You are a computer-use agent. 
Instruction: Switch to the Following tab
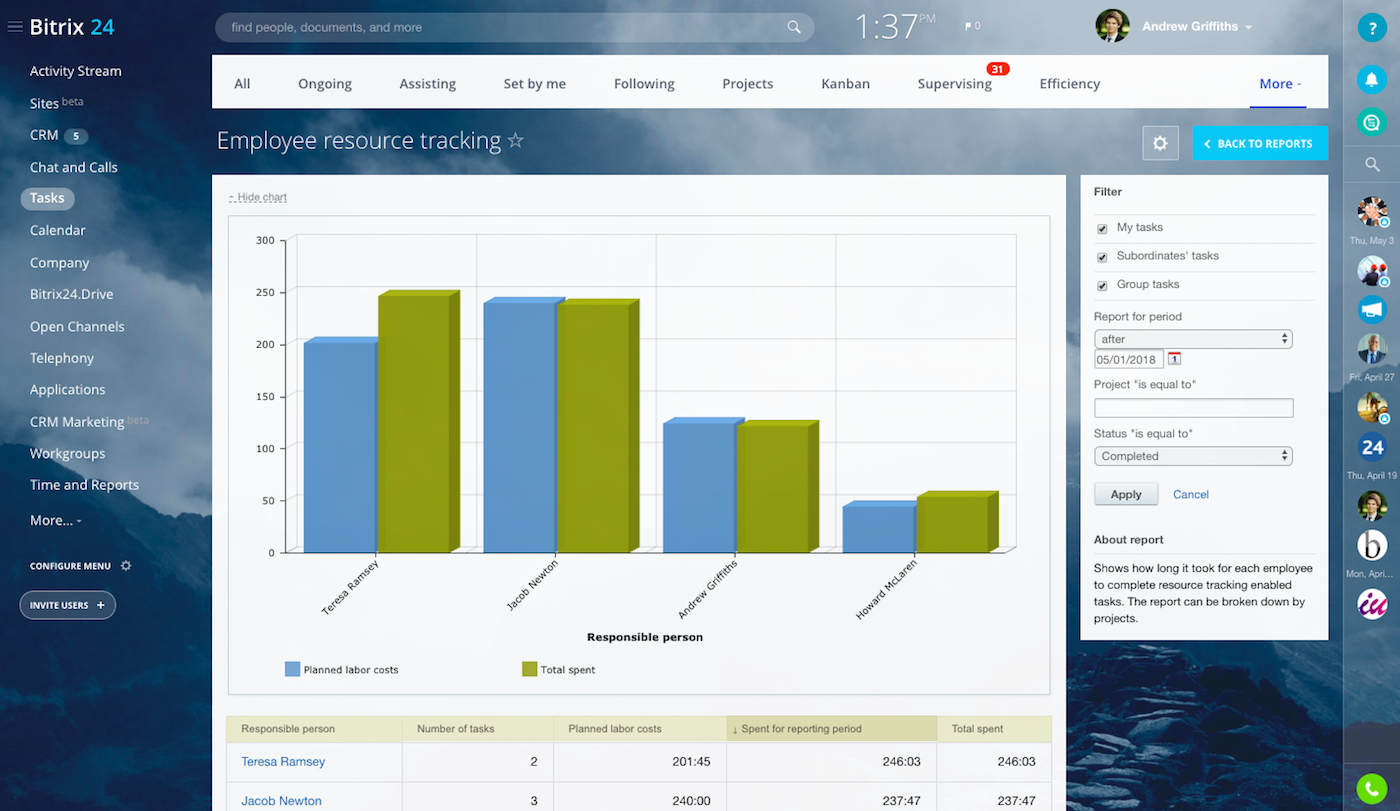[x=644, y=84]
